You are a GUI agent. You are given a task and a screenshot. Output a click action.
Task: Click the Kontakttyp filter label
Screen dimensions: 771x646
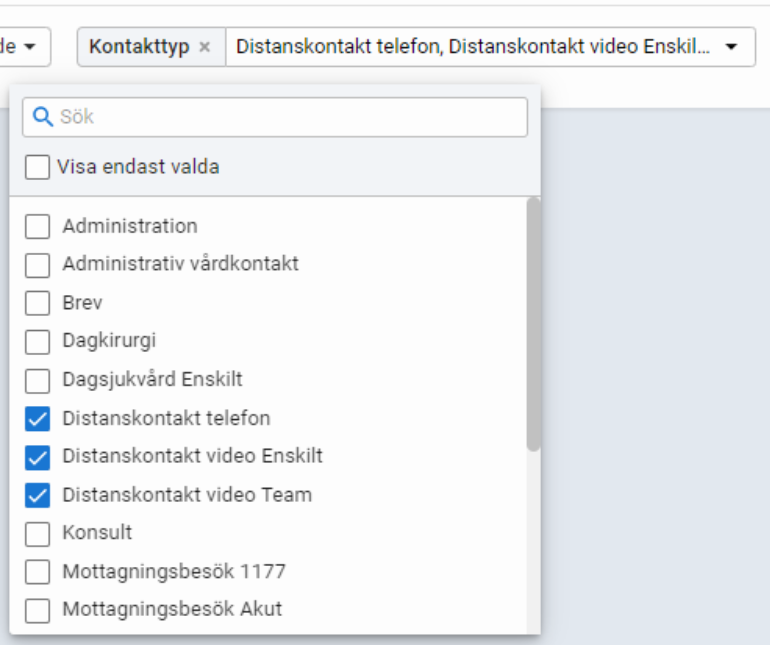(x=138, y=47)
